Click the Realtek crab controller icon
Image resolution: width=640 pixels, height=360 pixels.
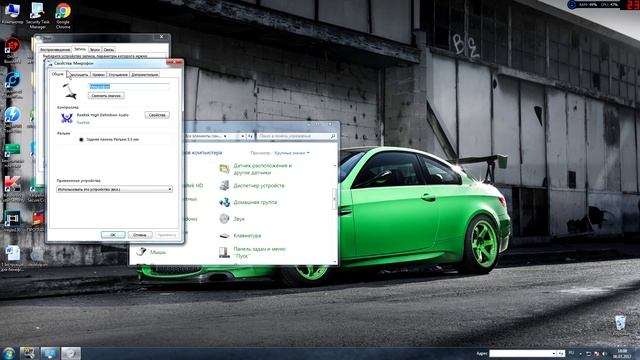pos(67,118)
